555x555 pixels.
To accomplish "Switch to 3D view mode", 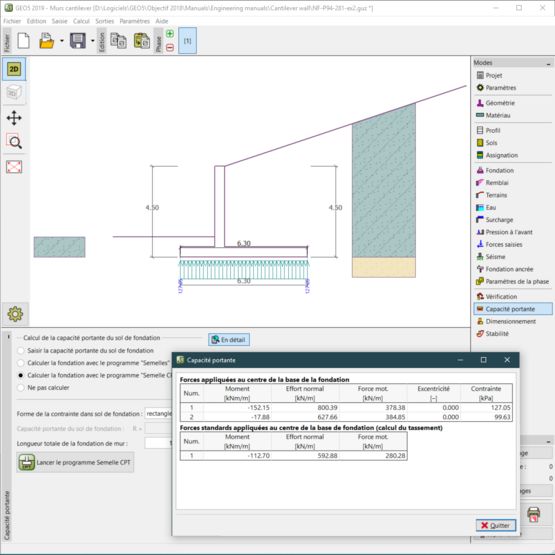I will click(x=14, y=93).
